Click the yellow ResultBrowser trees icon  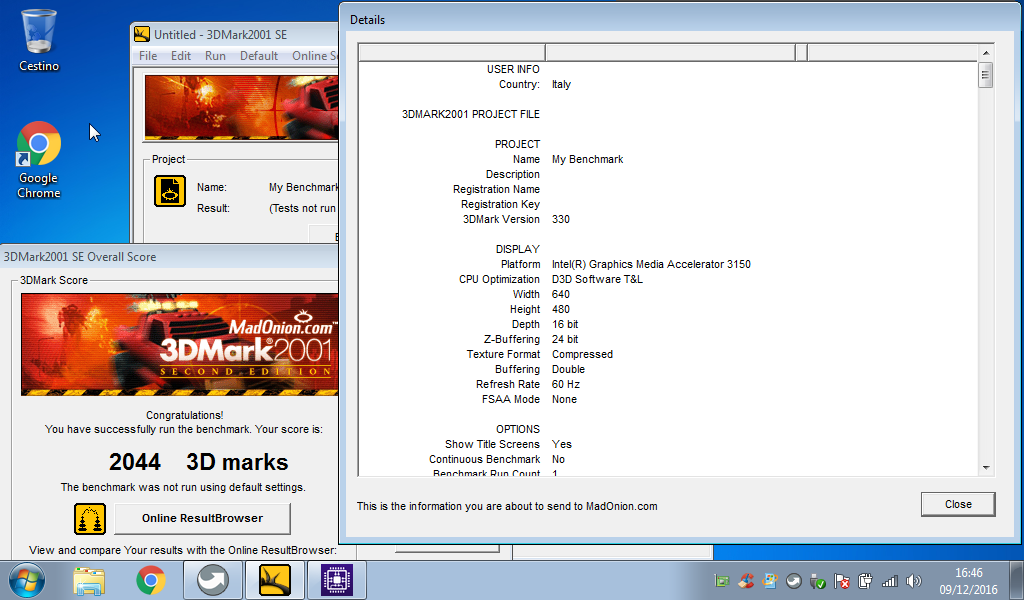[90, 518]
